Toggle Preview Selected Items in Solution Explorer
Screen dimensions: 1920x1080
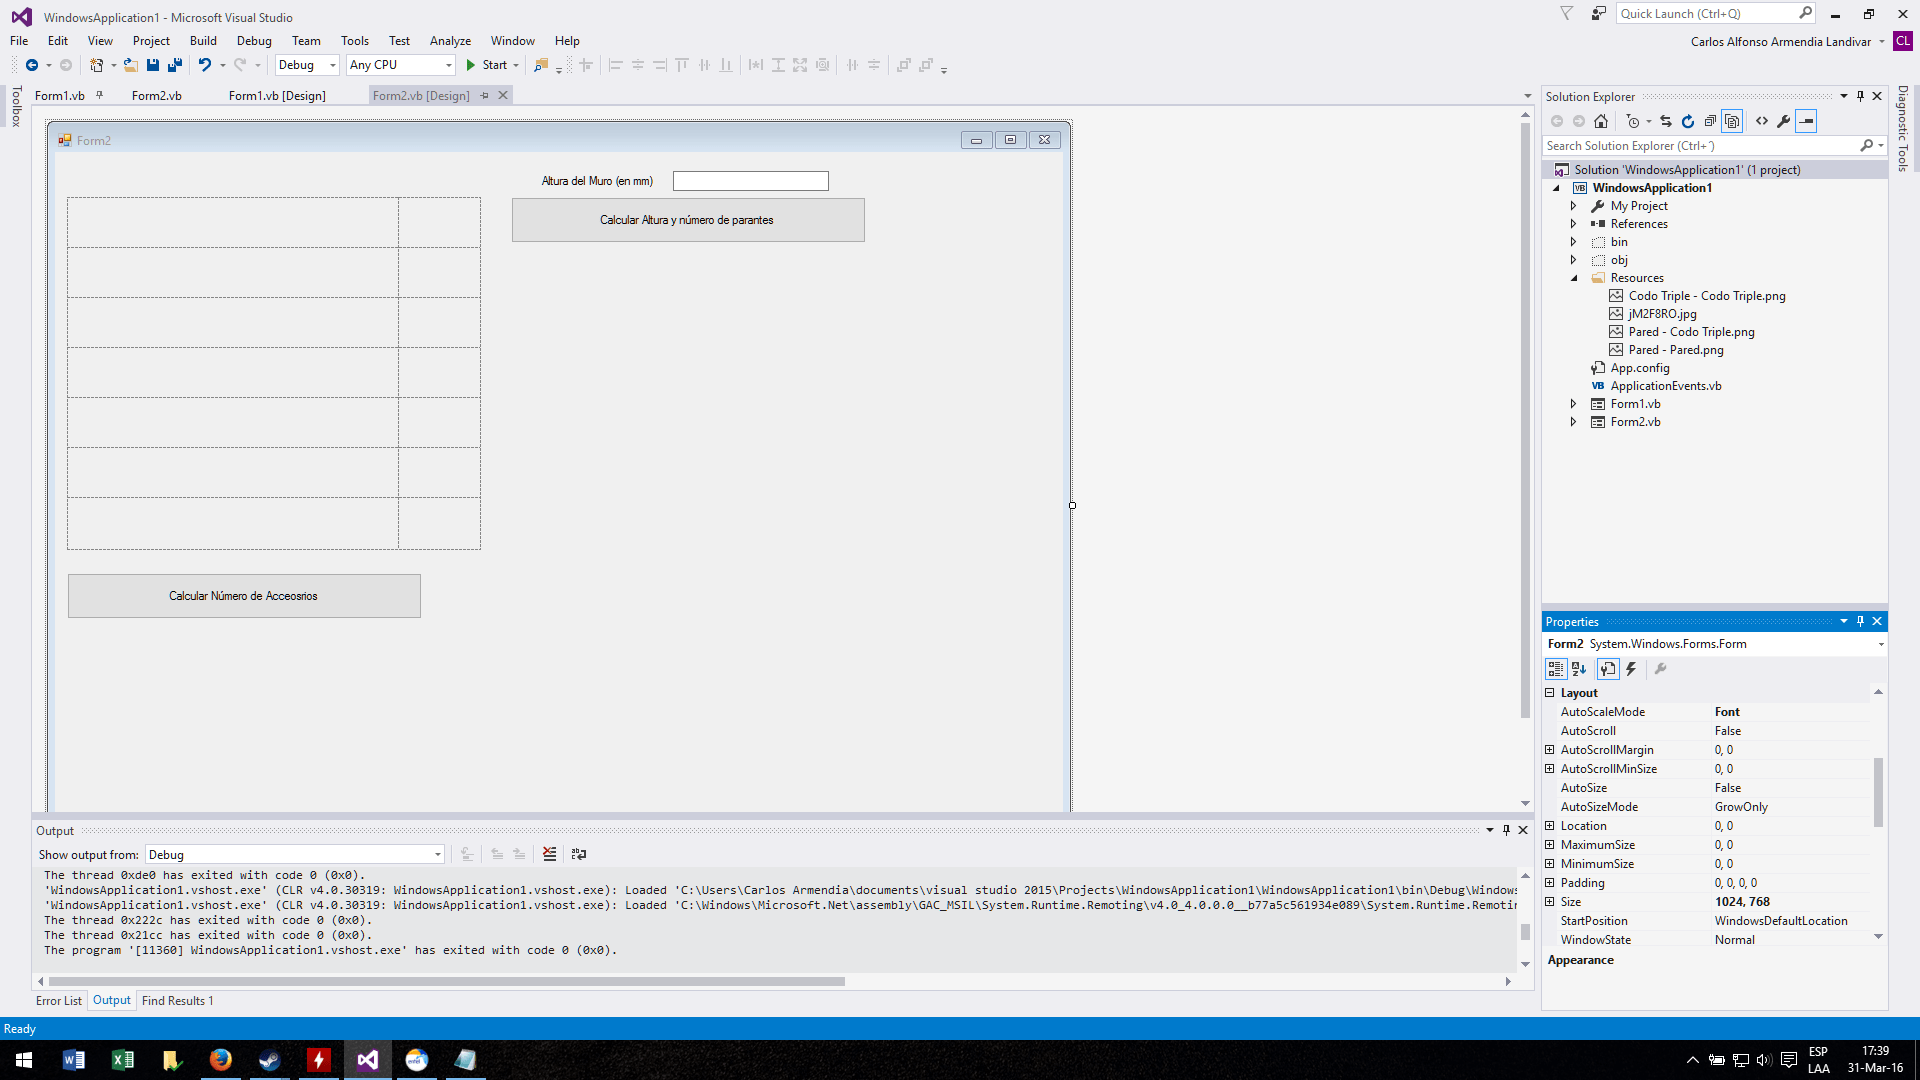coord(1806,121)
